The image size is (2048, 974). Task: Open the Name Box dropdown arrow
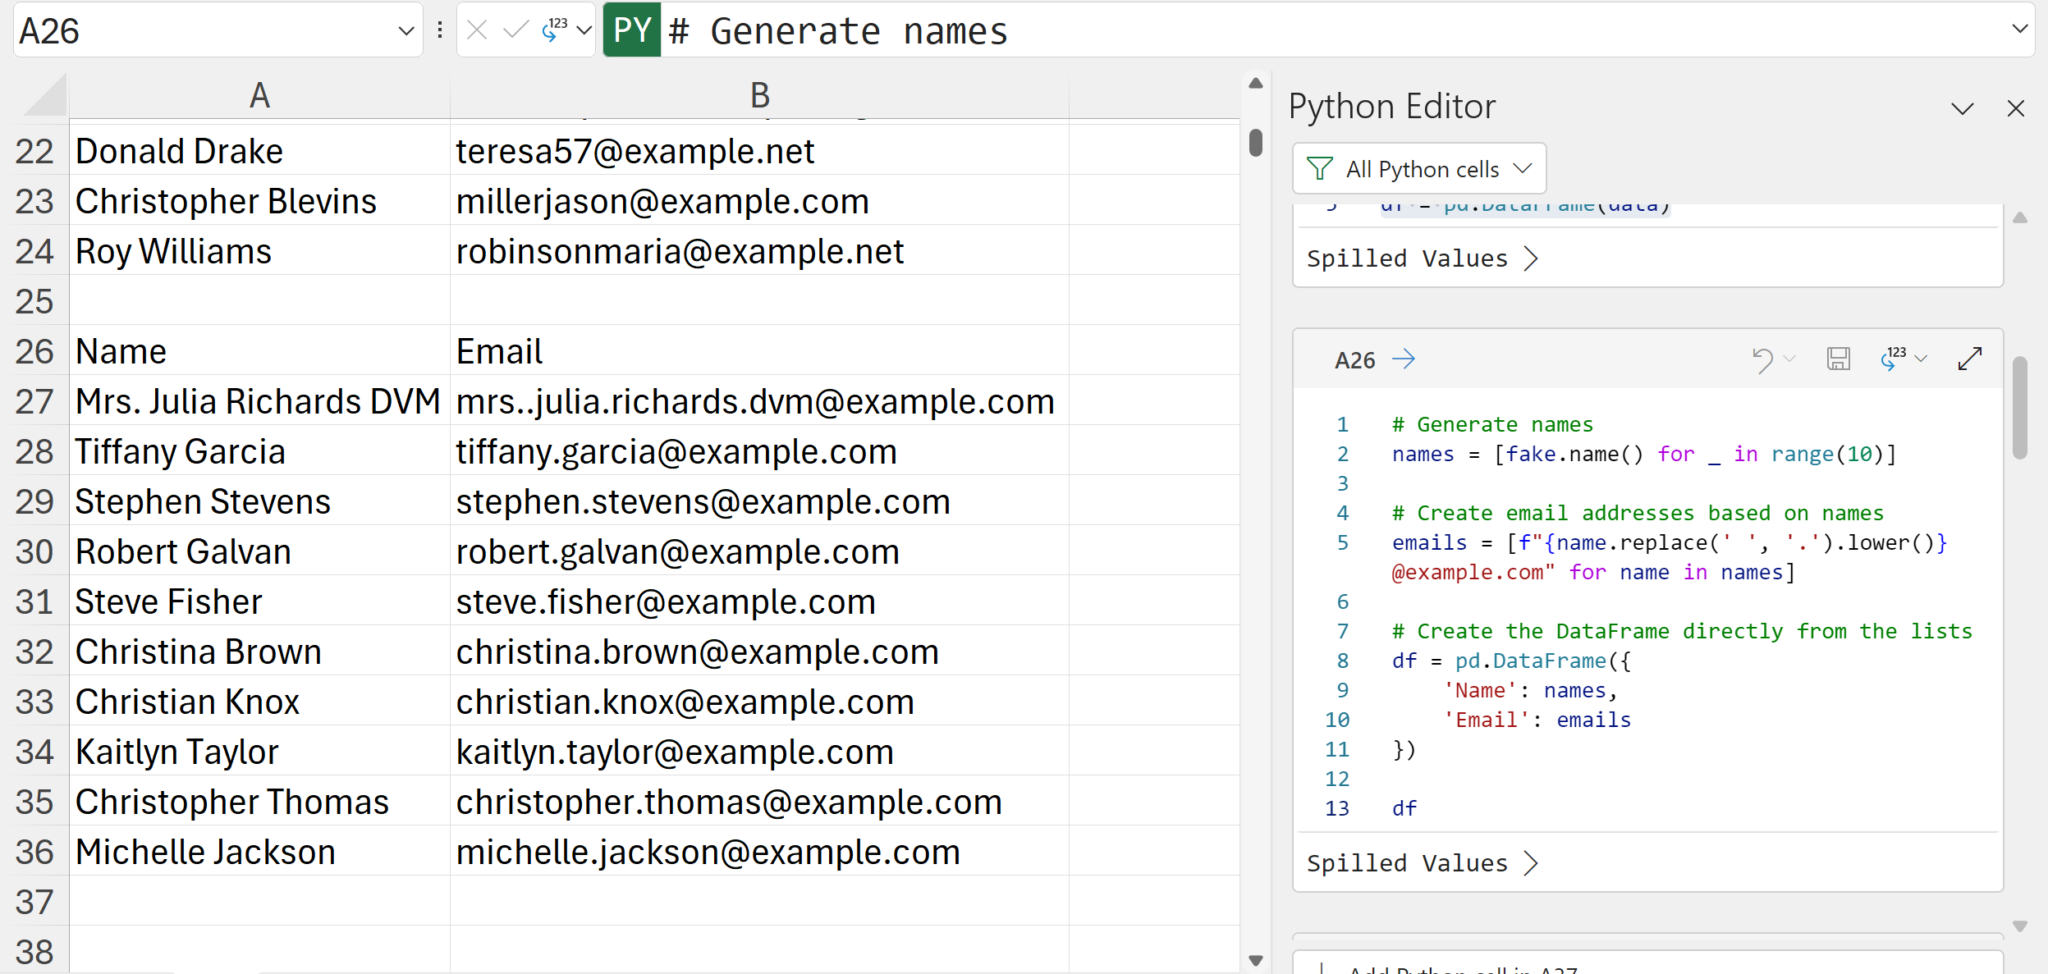[x=406, y=31]
